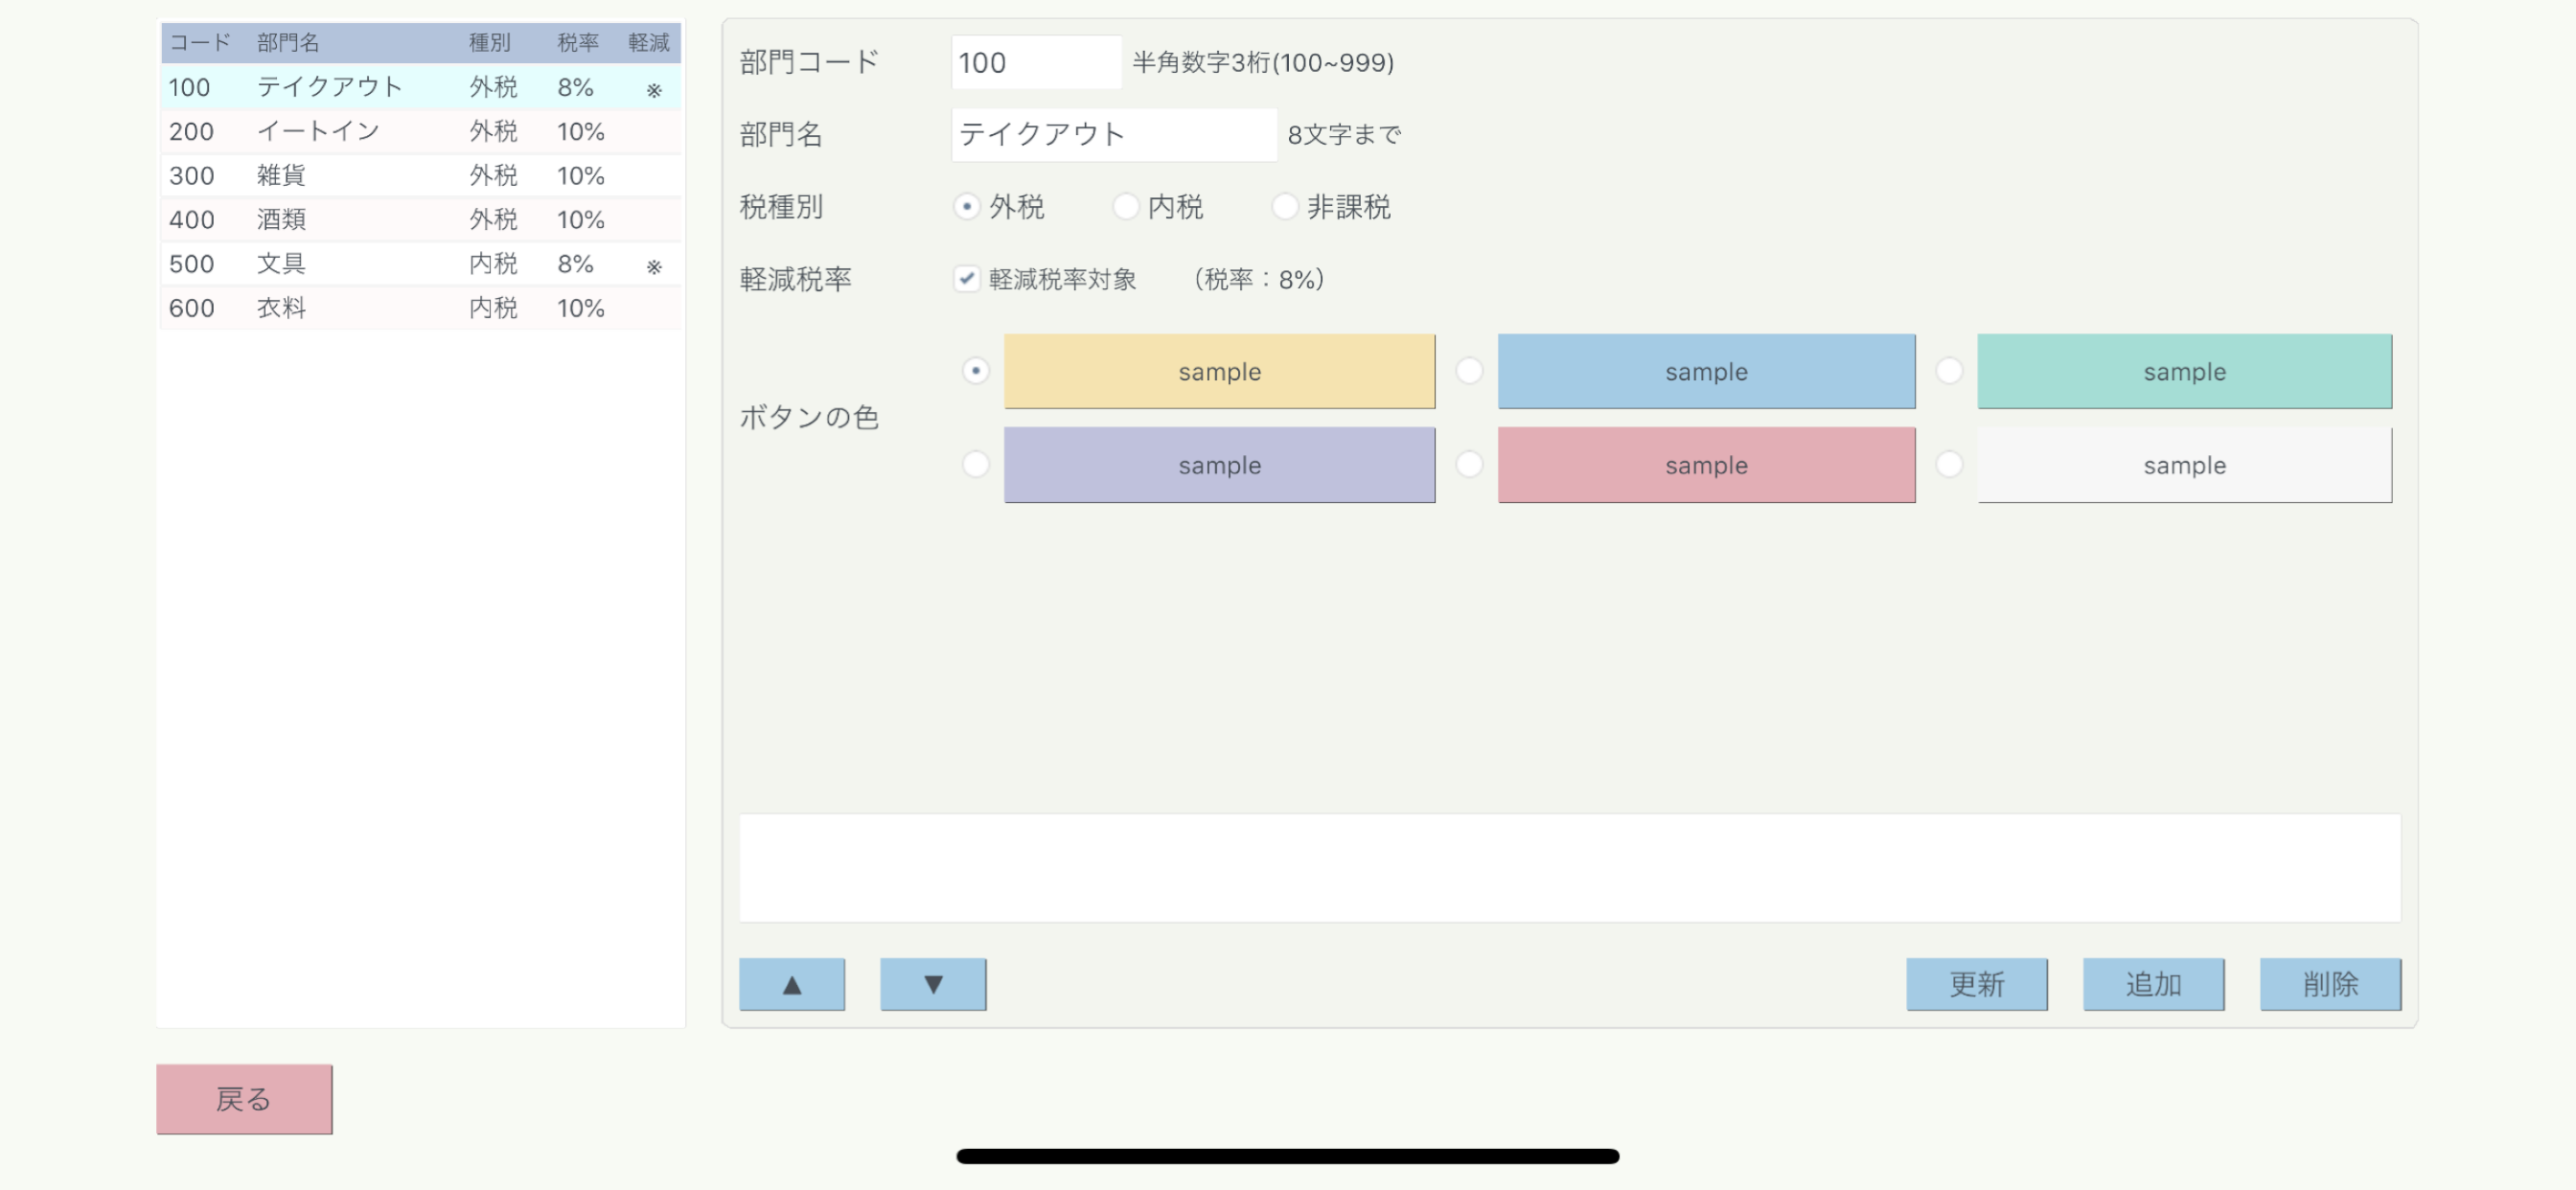Viewport: 2576px width, 1190px height.
Task: Choose the blue button color radio
Action: 1468,371
